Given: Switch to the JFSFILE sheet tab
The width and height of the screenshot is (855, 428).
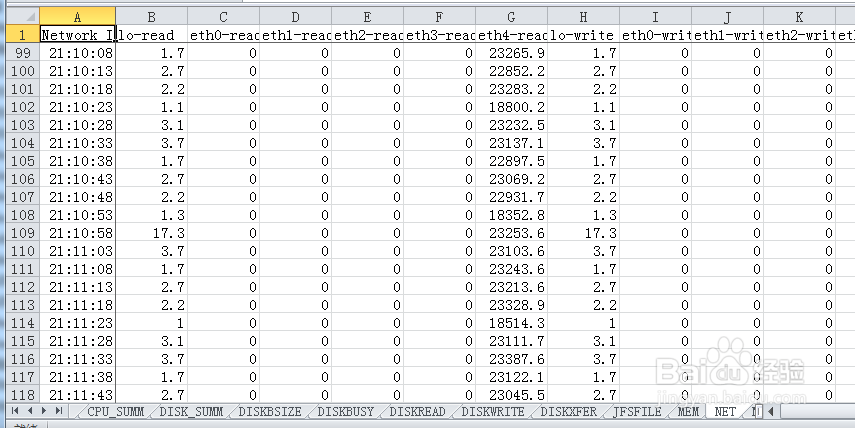Looking at the screenshot, I should [x=637, y=412].
